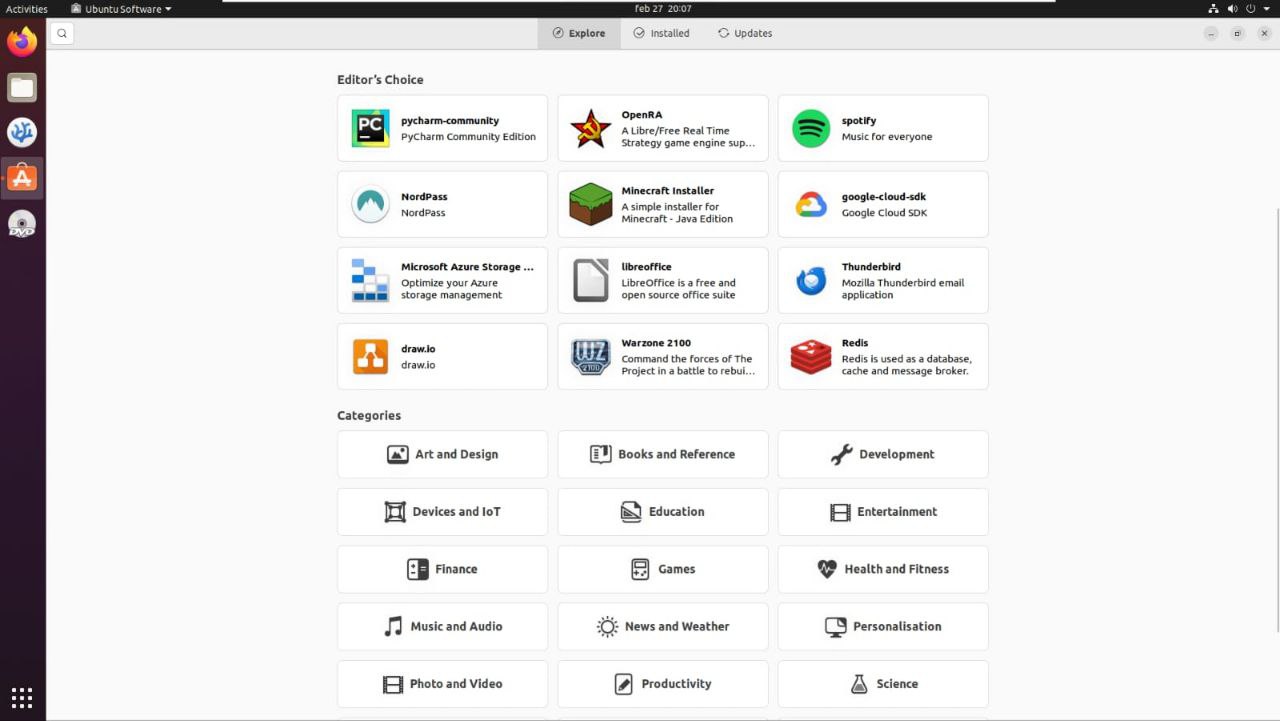
Task: Open the Redis red cube icon
Action: point(810,357)
